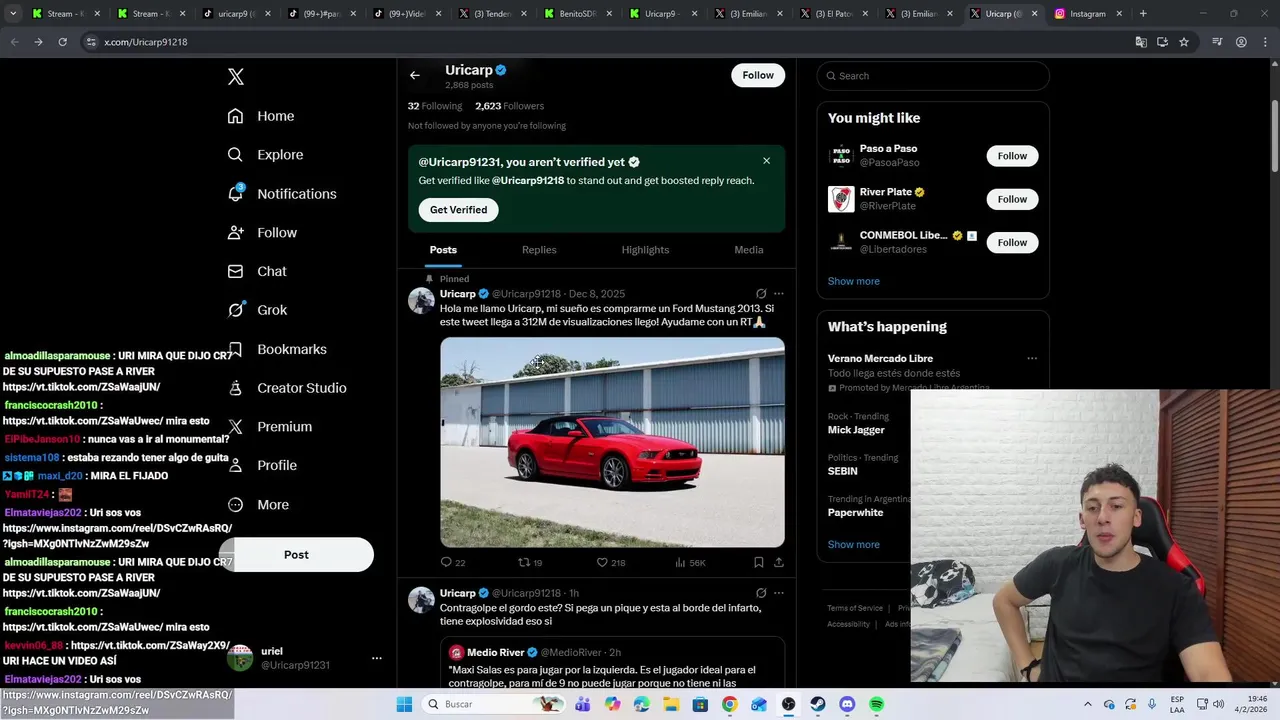This screenshot has height=720, width=1280.
Task: Open the Profile page from the sidebar
Action: pyautogui.click(x=262, y=465)
